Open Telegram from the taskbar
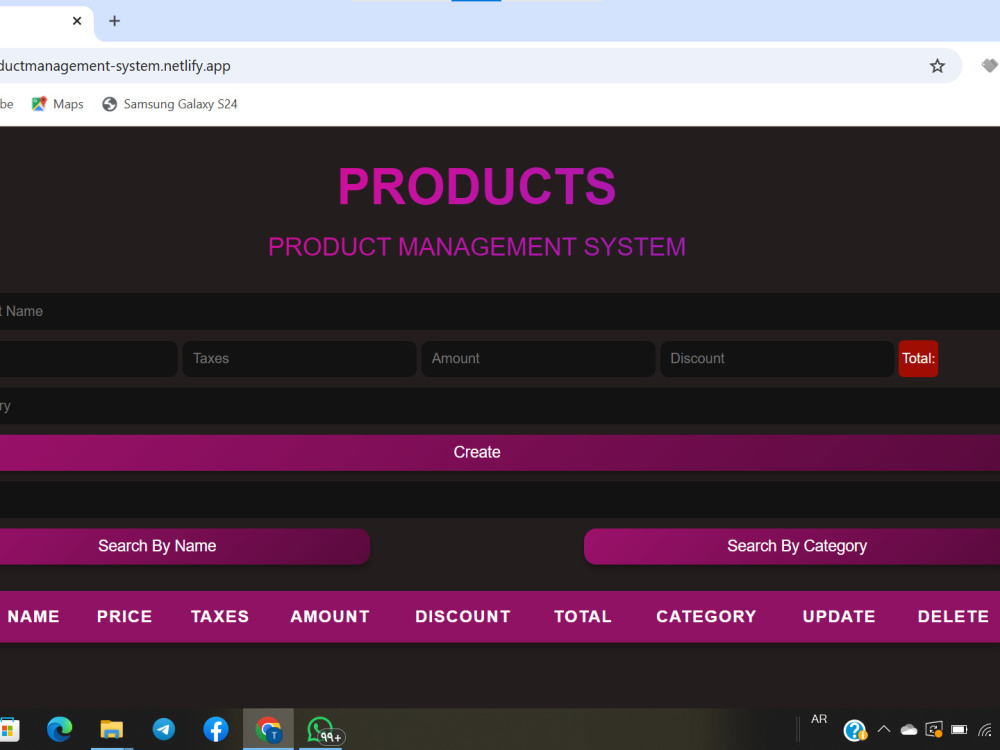The width and height of the screenshot is (1000, 750). 164,730
